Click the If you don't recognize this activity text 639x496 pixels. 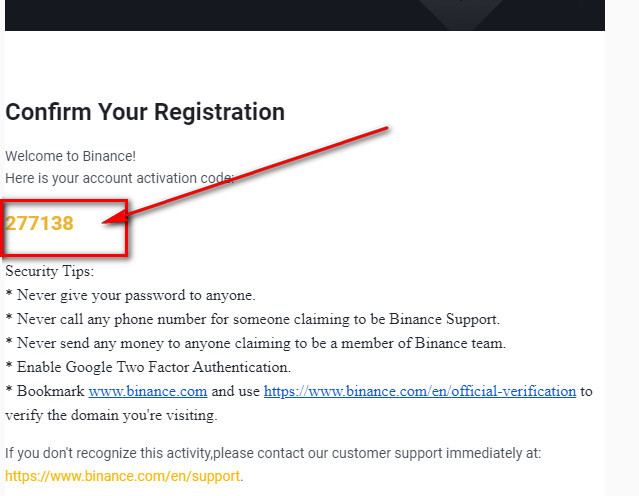coord(273,453)
